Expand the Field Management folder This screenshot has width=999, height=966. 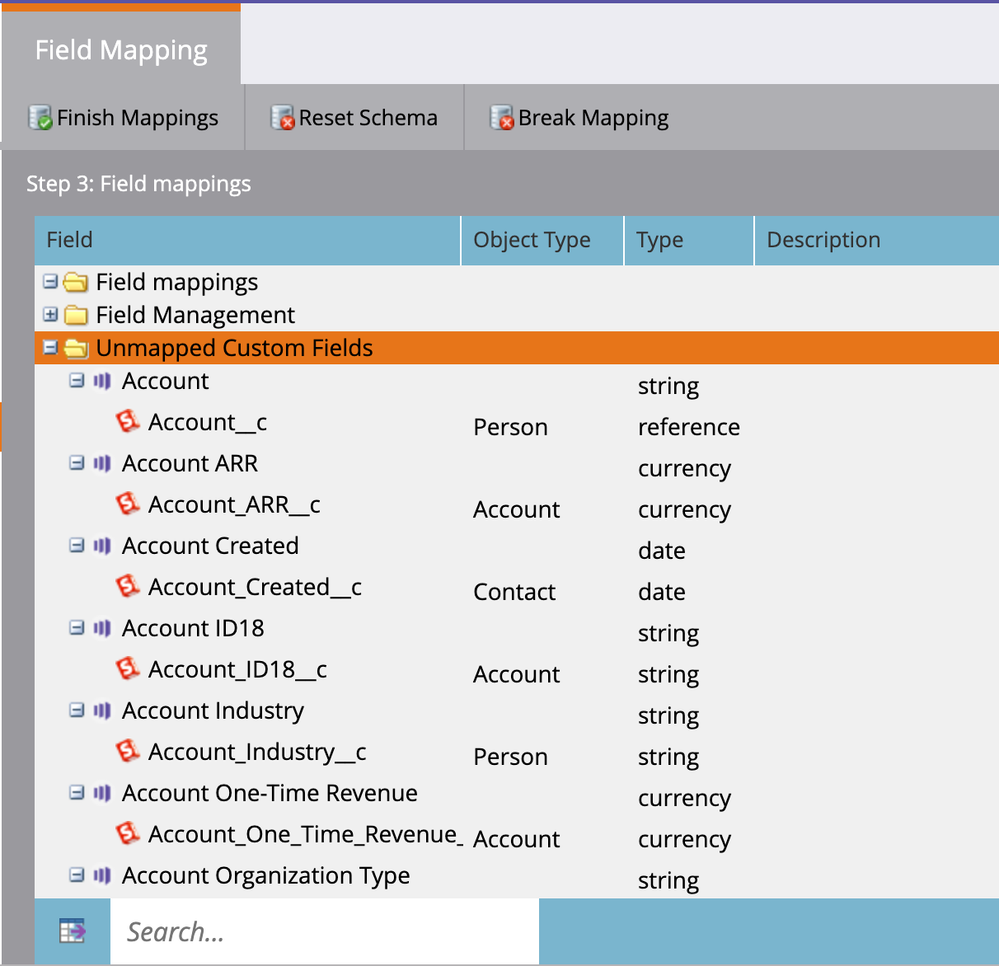coord(51,315)
